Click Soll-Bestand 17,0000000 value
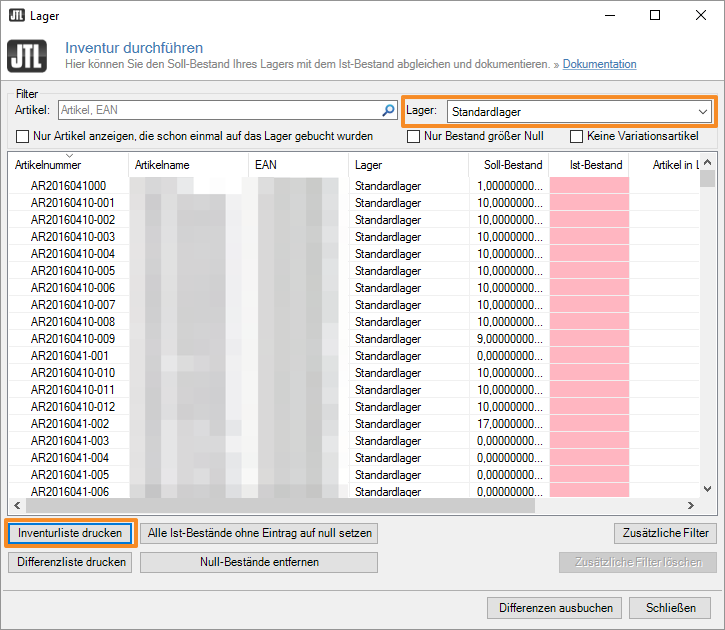The height and width of the screenshot is (630, 725). click(x=510, y=424)
